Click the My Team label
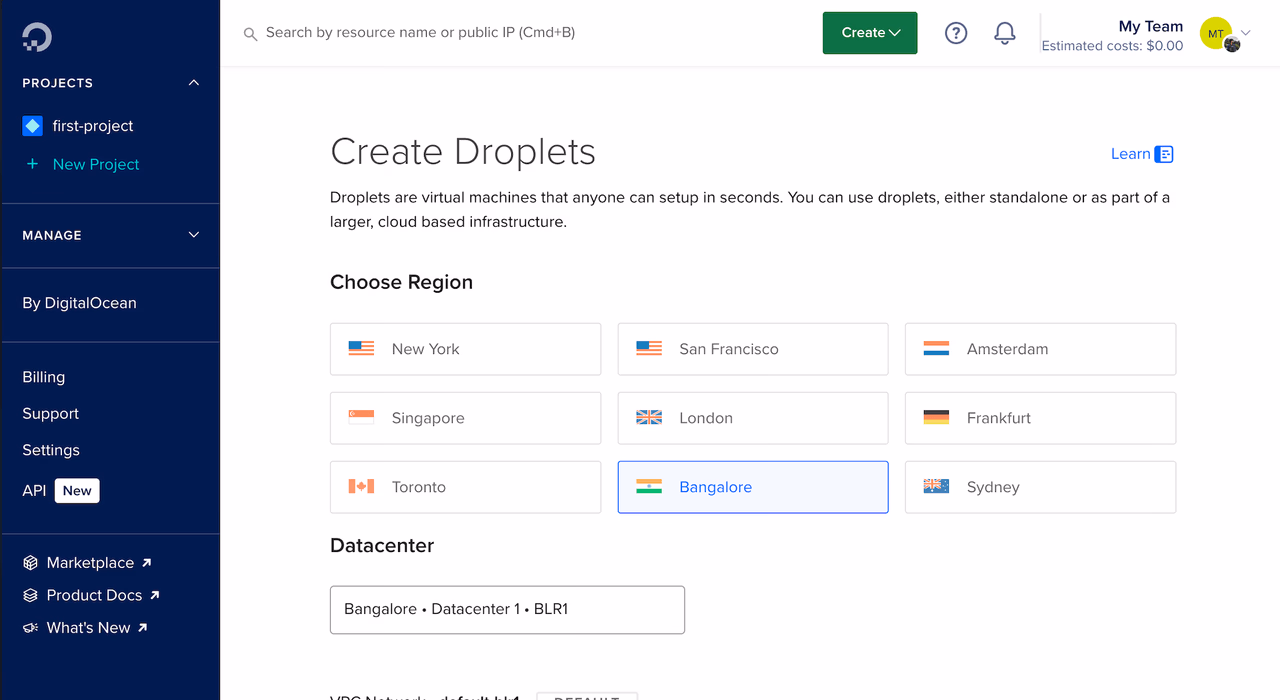 pos(1151,26)
